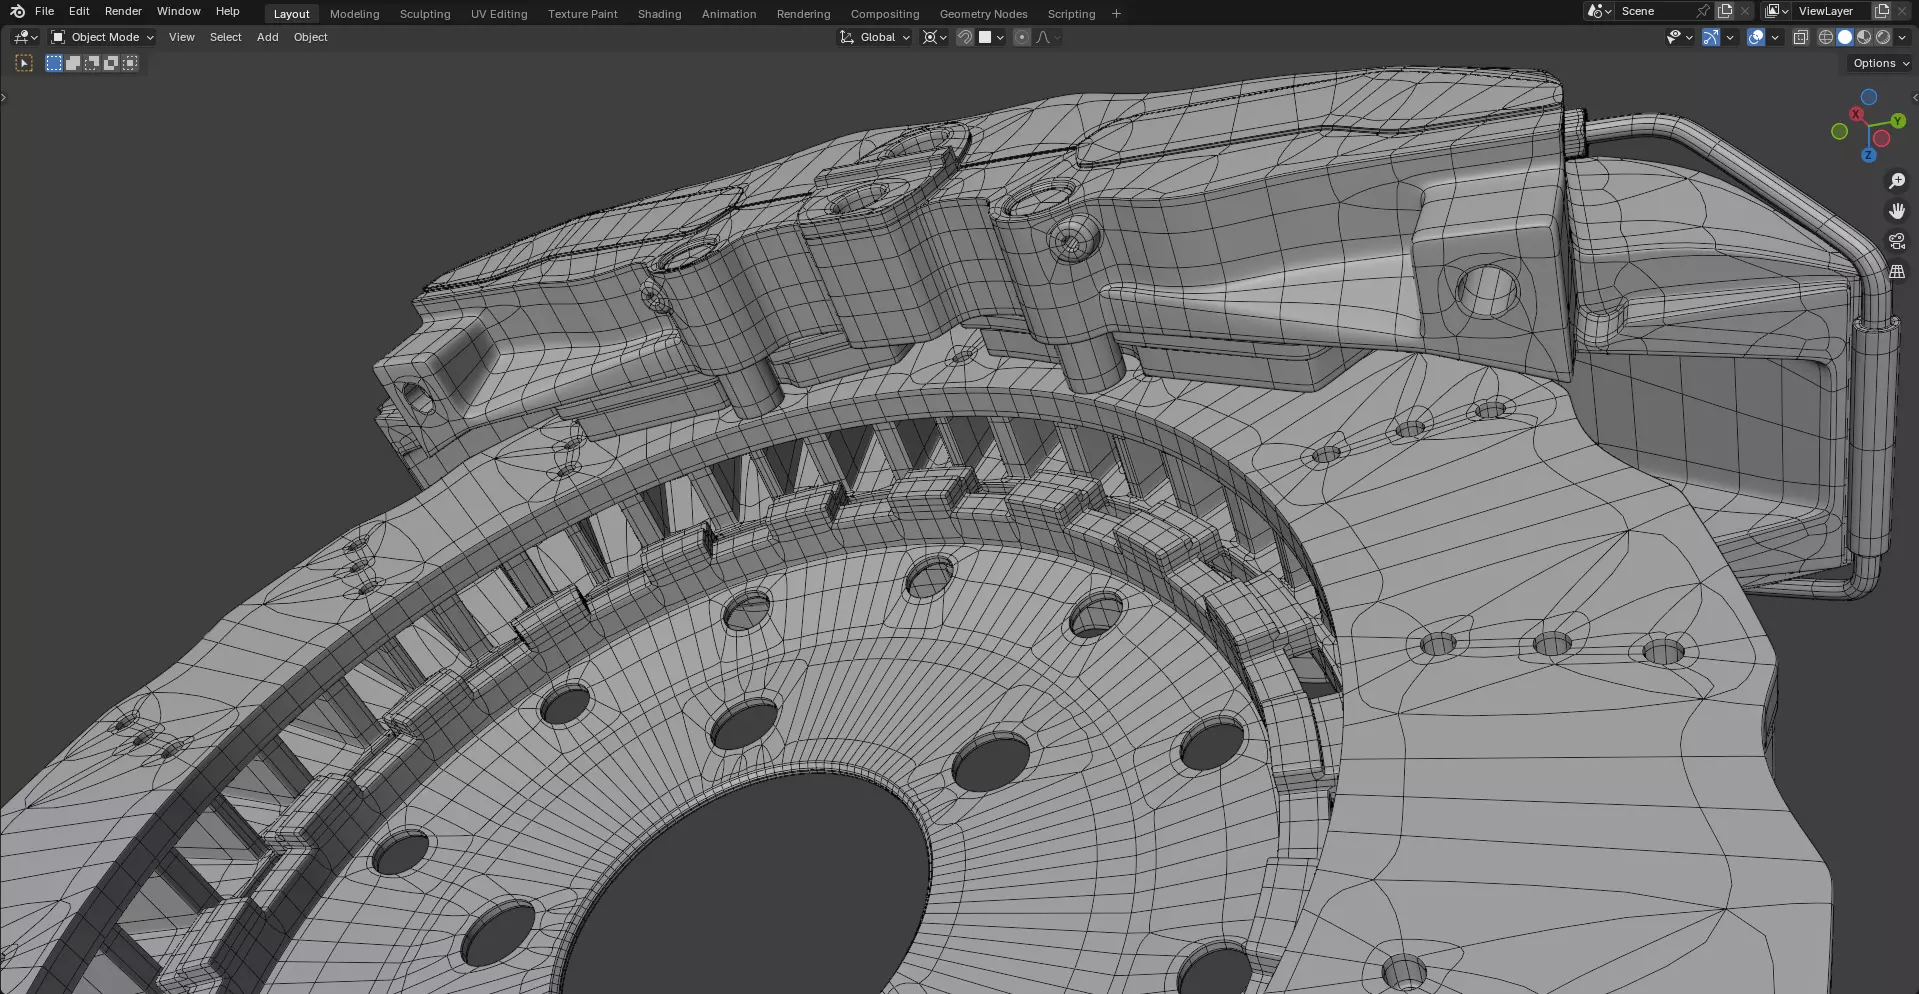Open the Render menu
This screenshot has height=994, width=1919.
pyautogui.click(x=123, y=11)
